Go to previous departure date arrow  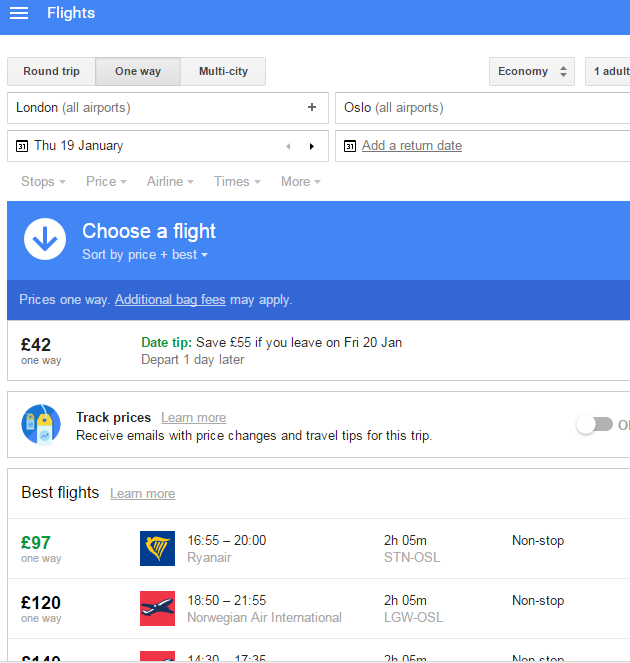pyautogui.click(x=288, y=146)
